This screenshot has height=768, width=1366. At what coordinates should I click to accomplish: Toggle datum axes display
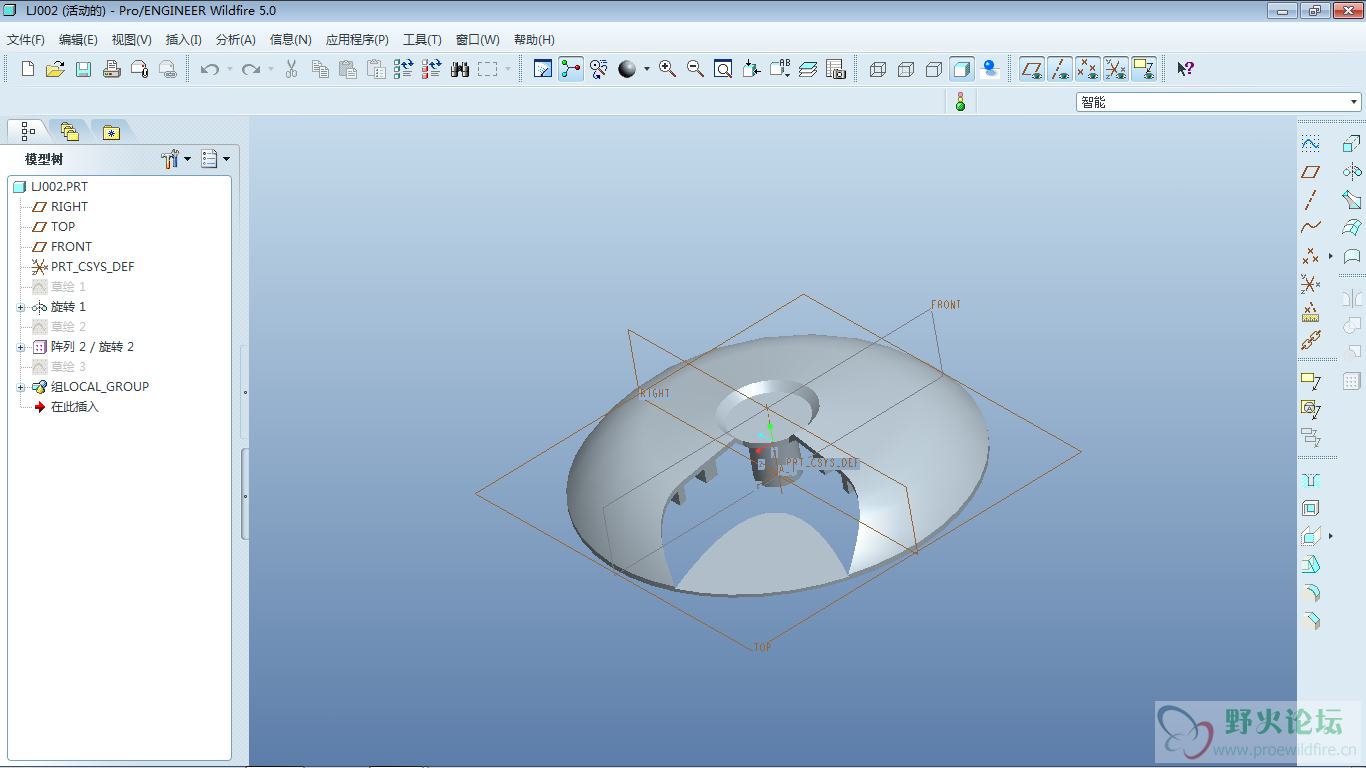pos(1060,69)
